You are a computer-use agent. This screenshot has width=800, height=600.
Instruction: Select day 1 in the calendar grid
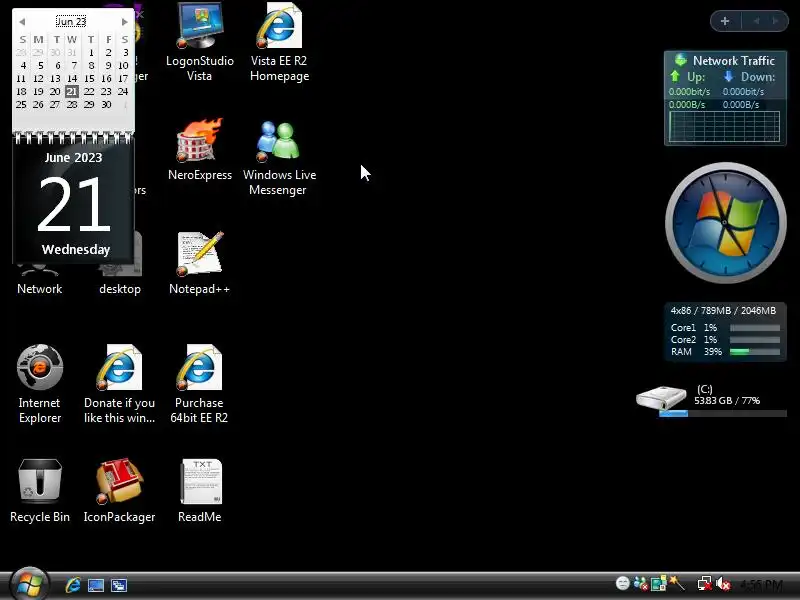(x=91, y=52)
